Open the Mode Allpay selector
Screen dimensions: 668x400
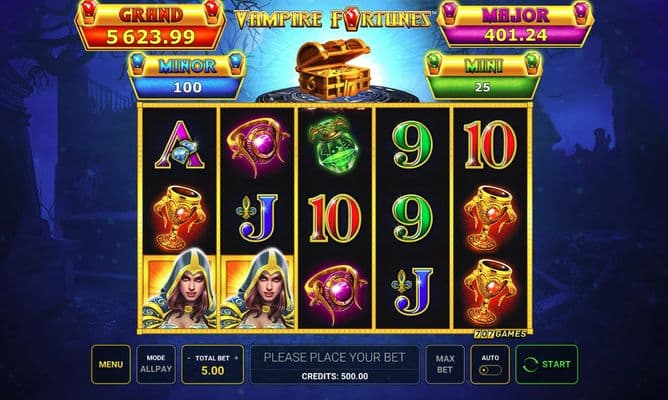coord(156,364)
